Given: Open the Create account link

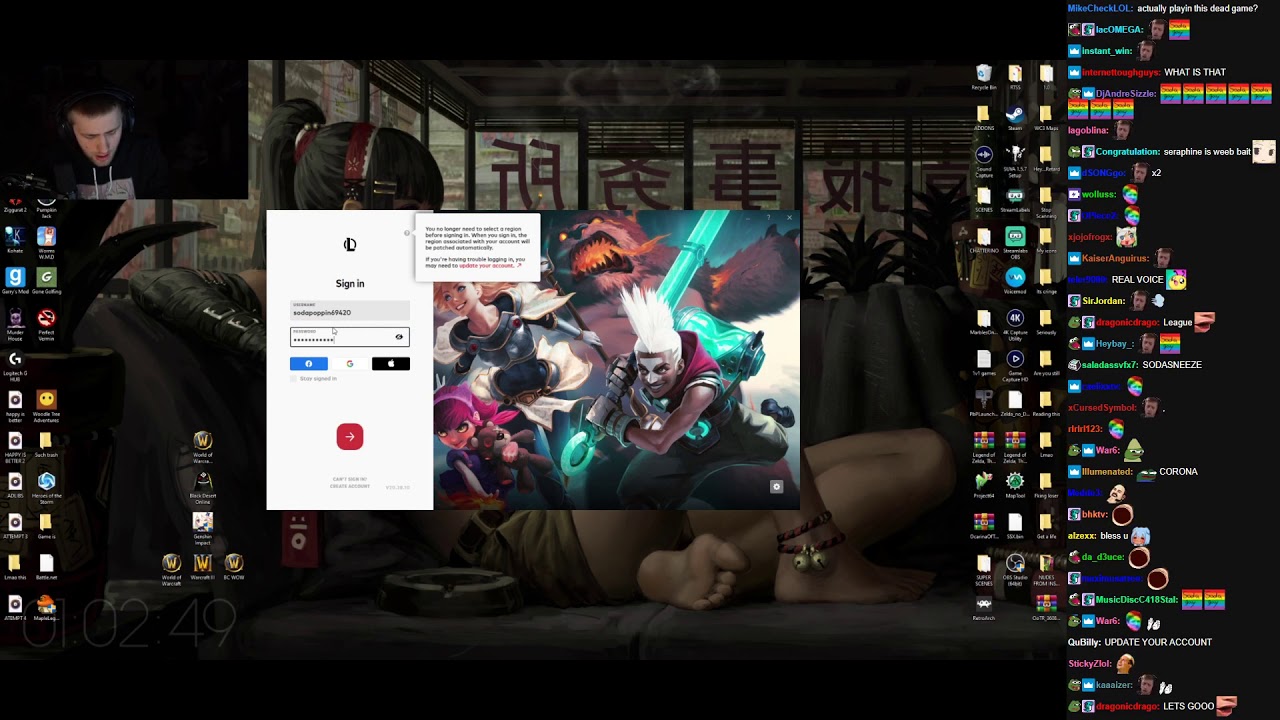Looking at the screenshot, I should tap(350, 485).
